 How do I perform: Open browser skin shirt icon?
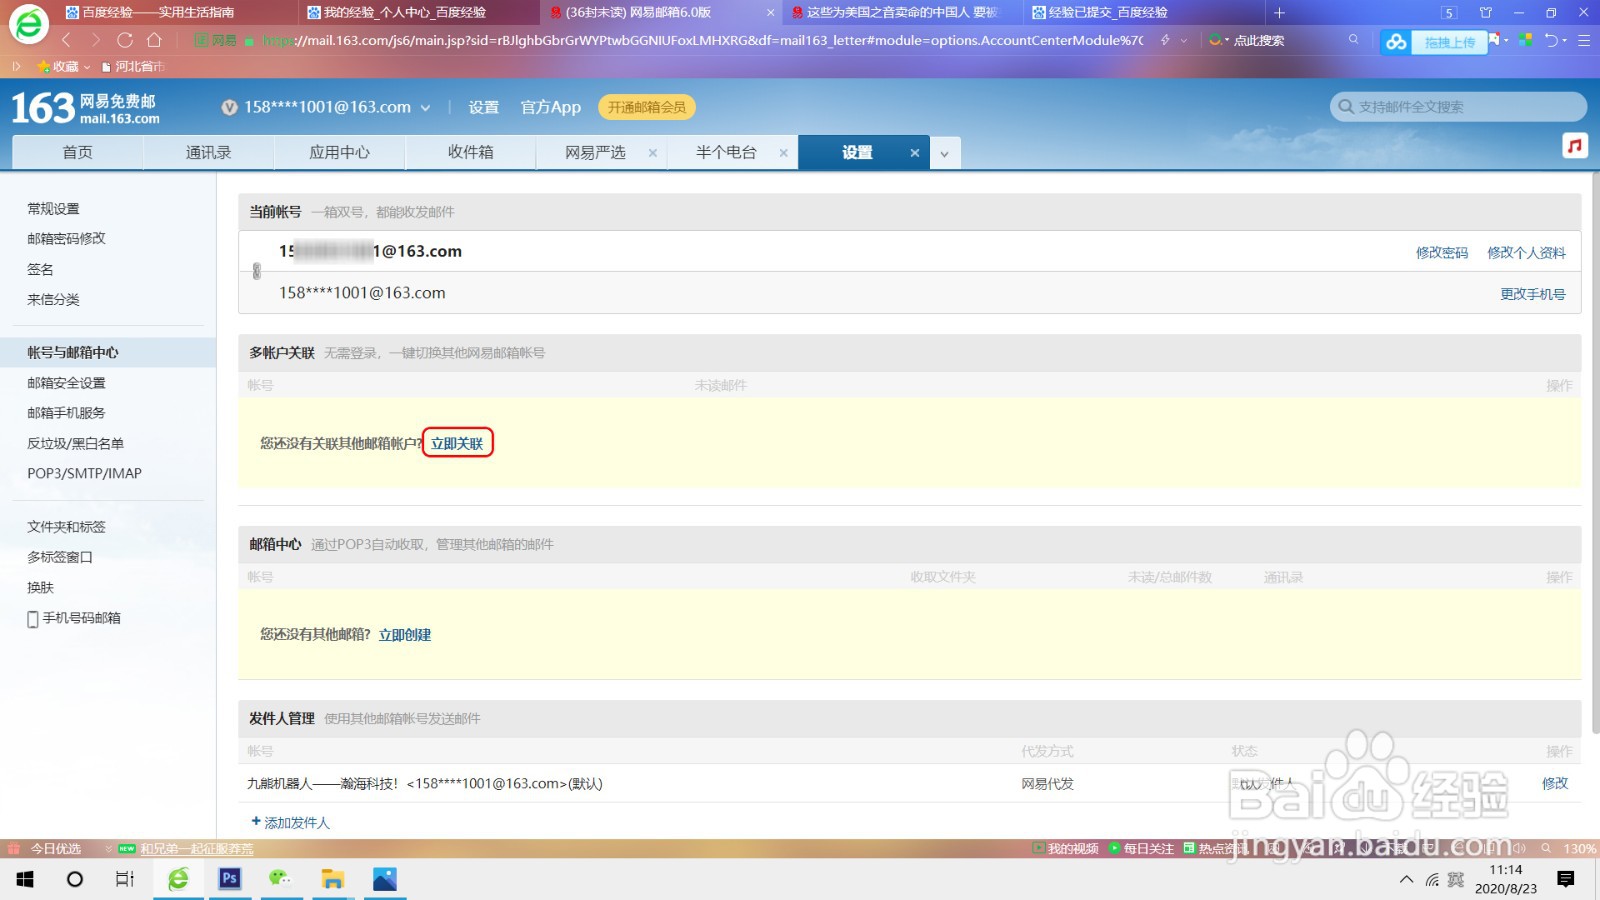[x=1485, y=13]
